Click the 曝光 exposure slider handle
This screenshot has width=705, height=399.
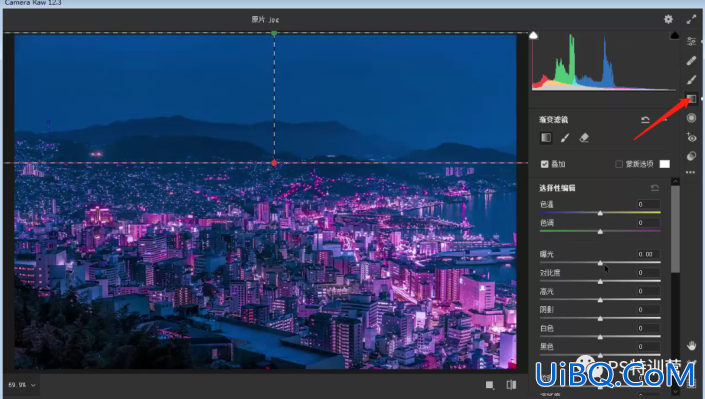pyautogui.click(x=600, y=263)
